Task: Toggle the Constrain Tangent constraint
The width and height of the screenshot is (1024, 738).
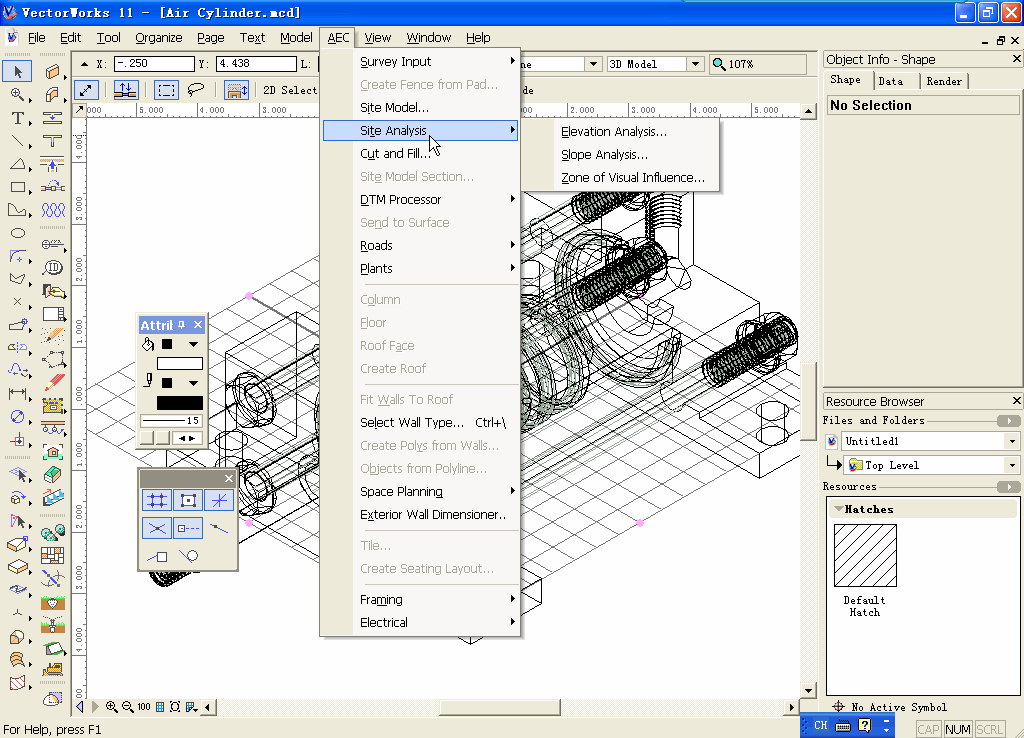Action: point(188,556)
